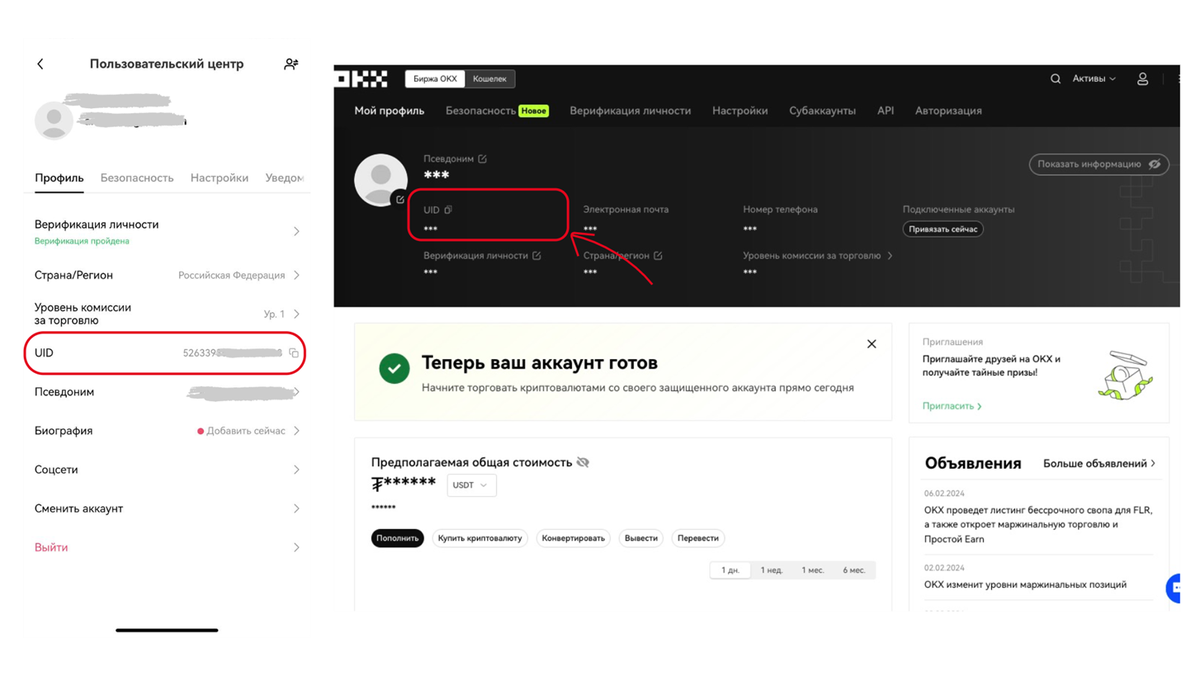Select the mobile Безопасность tab
This screenshot has width=1200, height=676.
pyautogui.click(x=137, y=178)
